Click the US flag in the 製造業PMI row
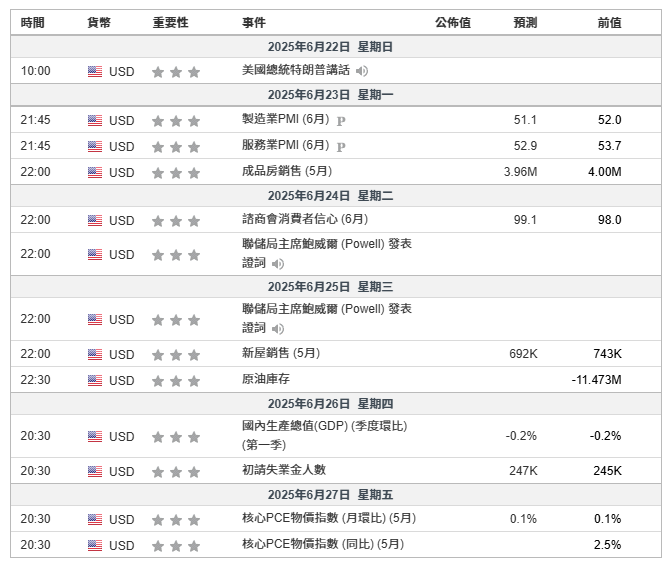666x566 pixels. click(x=95, y=121)
